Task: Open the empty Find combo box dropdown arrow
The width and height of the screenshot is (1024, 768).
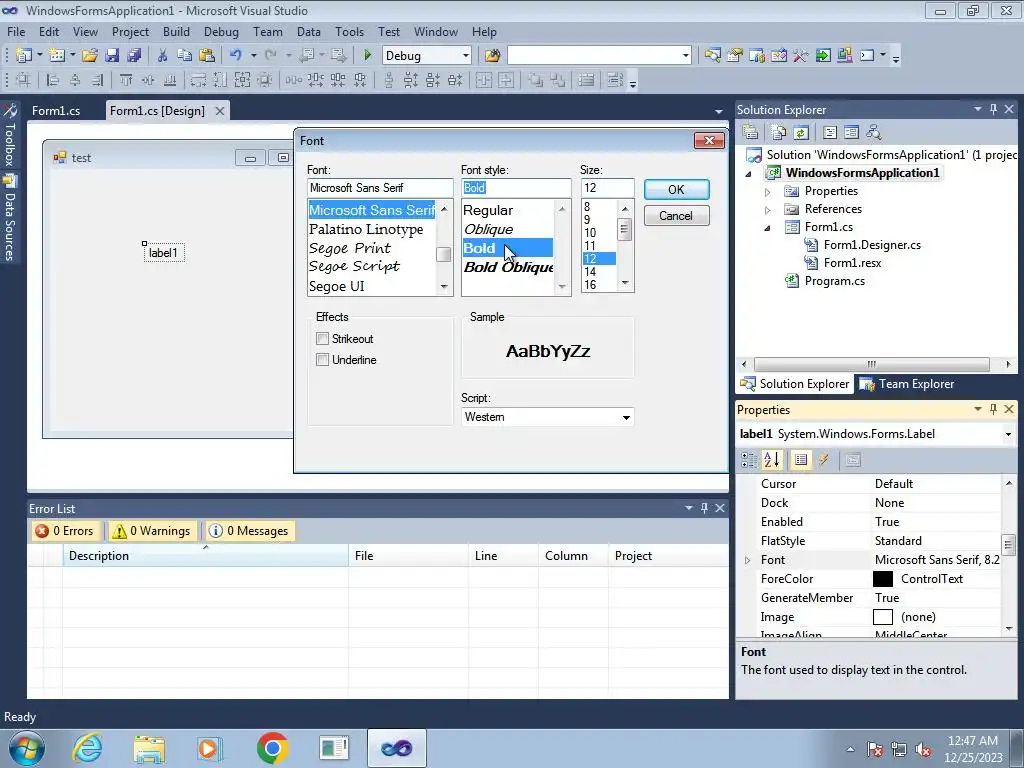Action: point(685,56)
